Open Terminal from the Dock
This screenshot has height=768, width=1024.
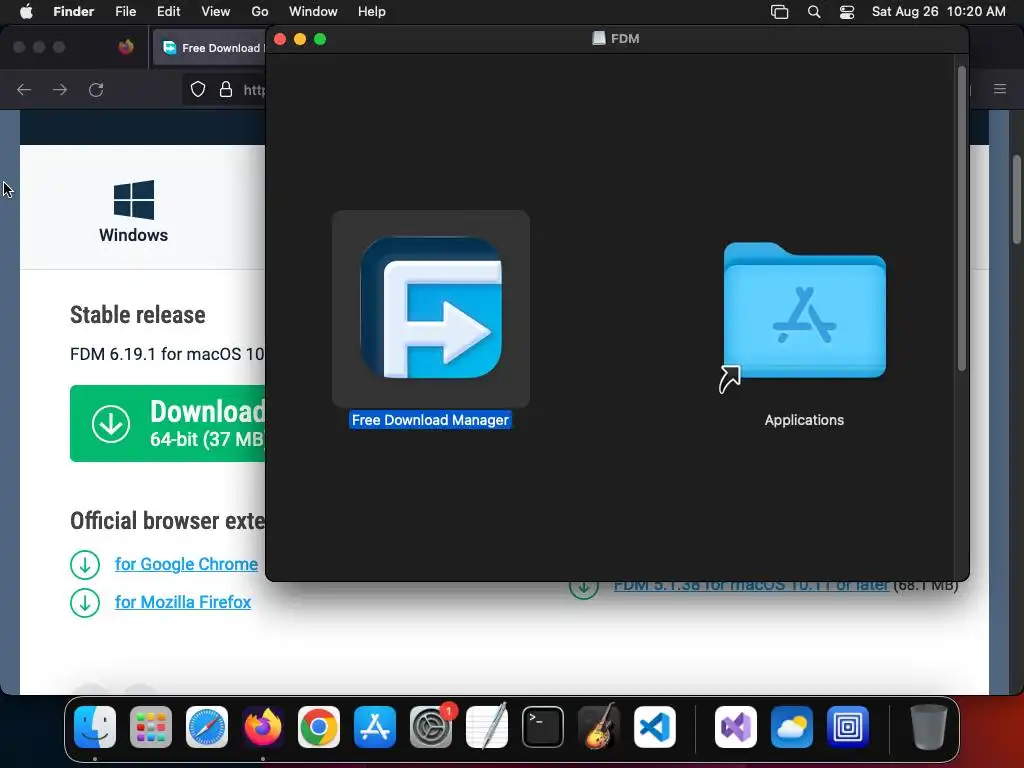coord(543,727)
